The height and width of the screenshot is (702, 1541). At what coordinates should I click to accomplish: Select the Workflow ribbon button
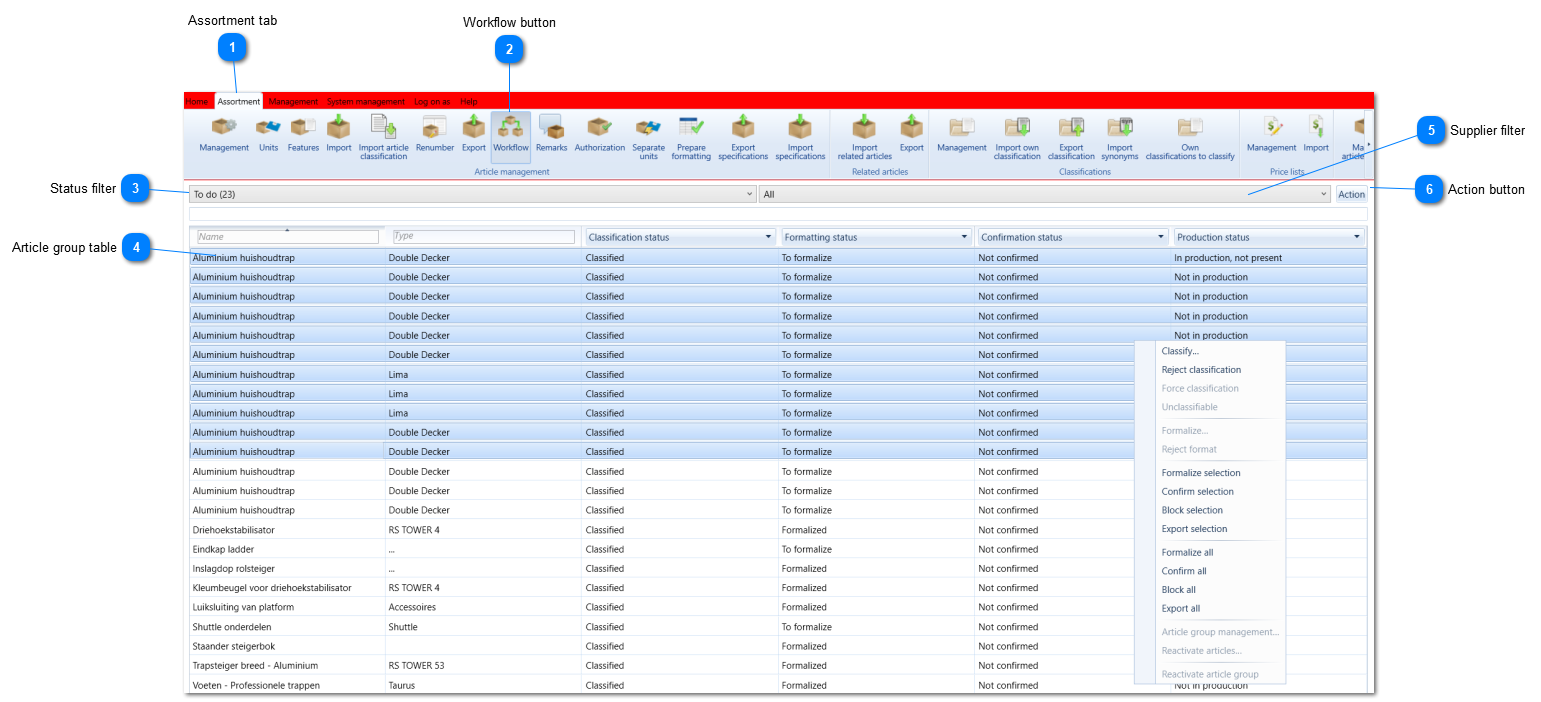pos(511,136)
